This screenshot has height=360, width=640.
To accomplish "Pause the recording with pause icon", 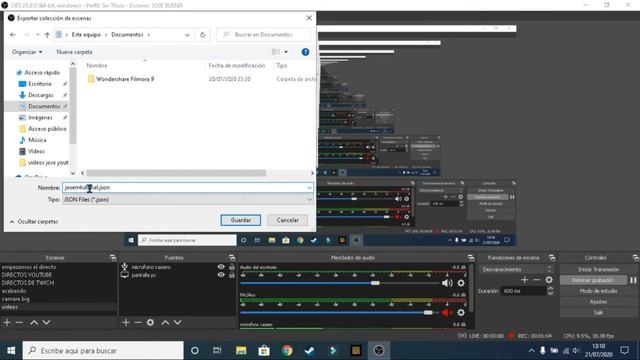I will 633,280.
